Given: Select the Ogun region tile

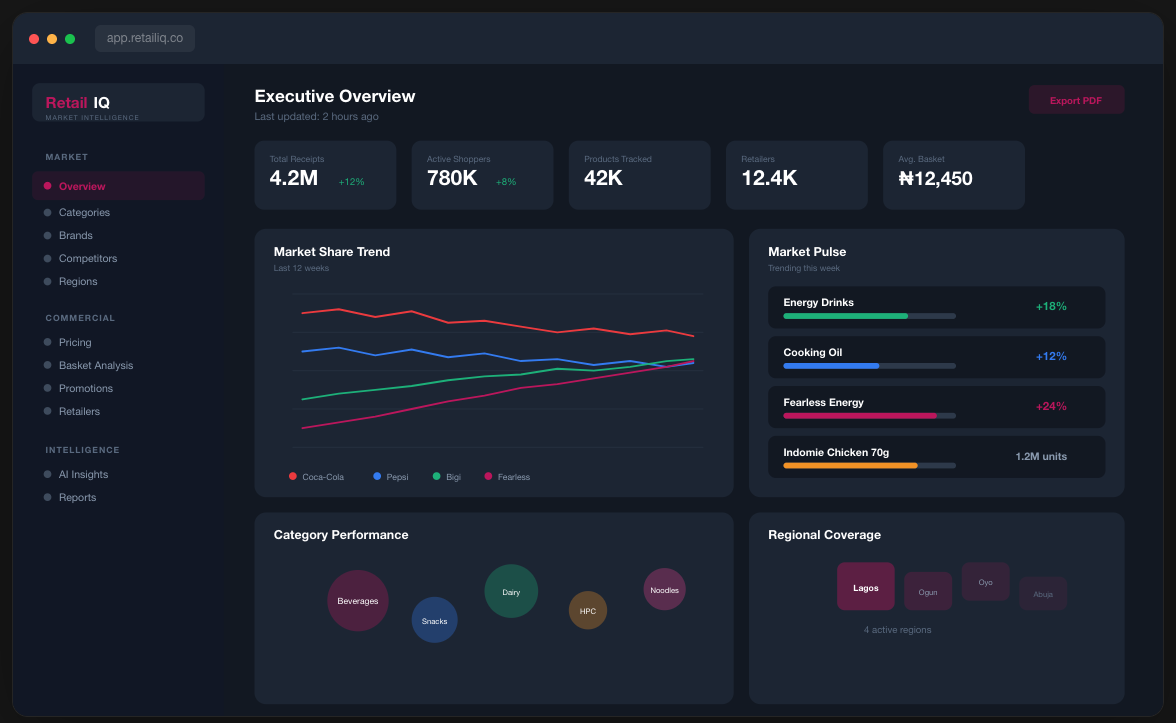Looking at the screenshot, I should pos(928,592).
